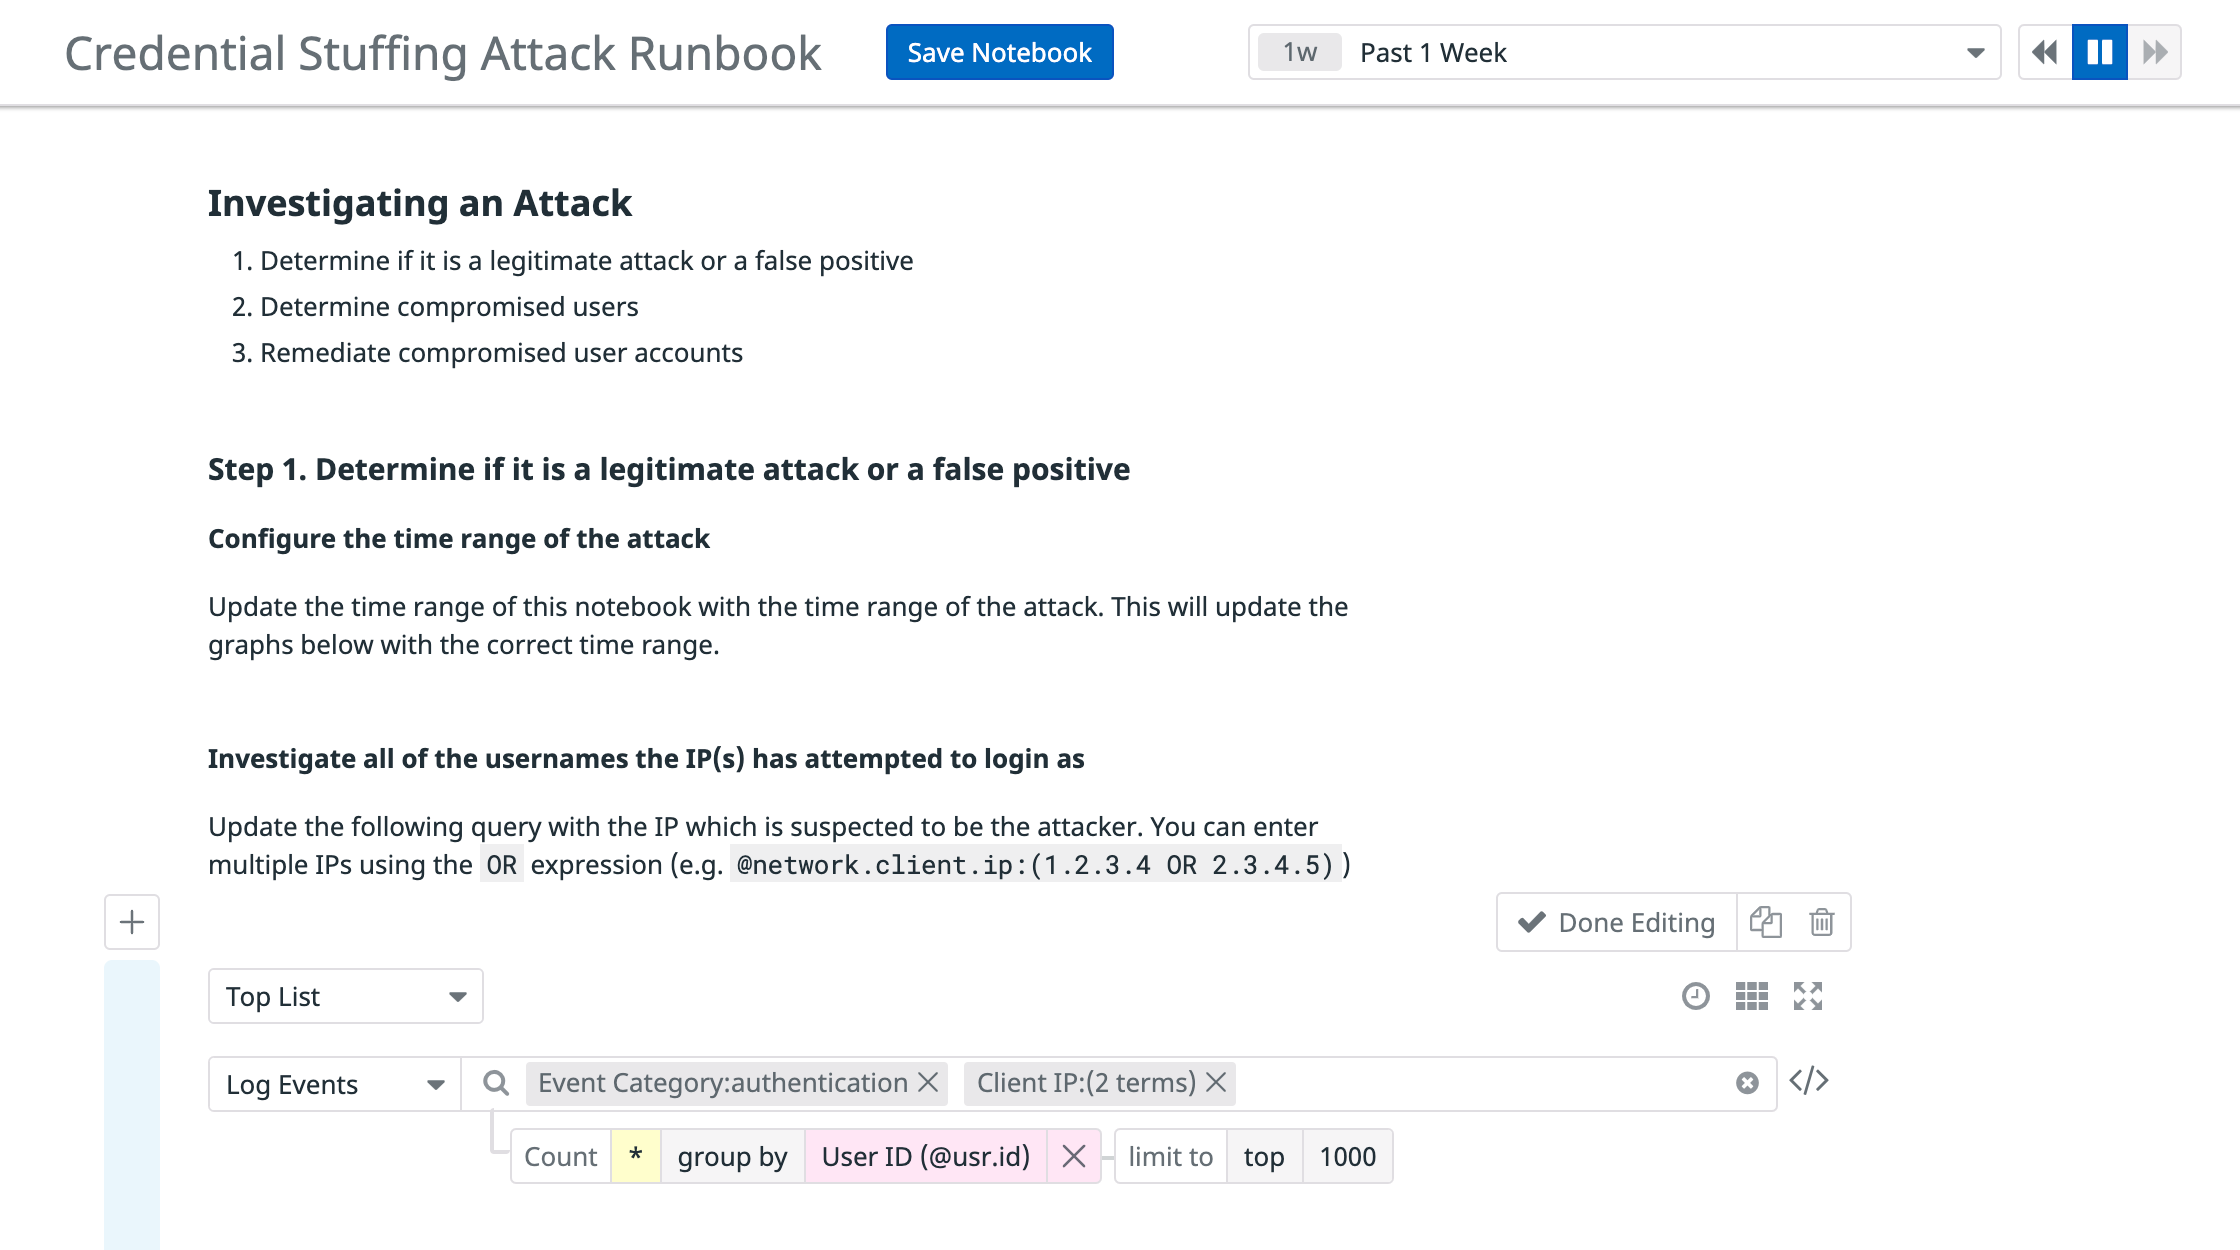Click the Done Editing button
Image resolution: width=2240 pixels, height=1250 pixels.
pos(1613,922)
